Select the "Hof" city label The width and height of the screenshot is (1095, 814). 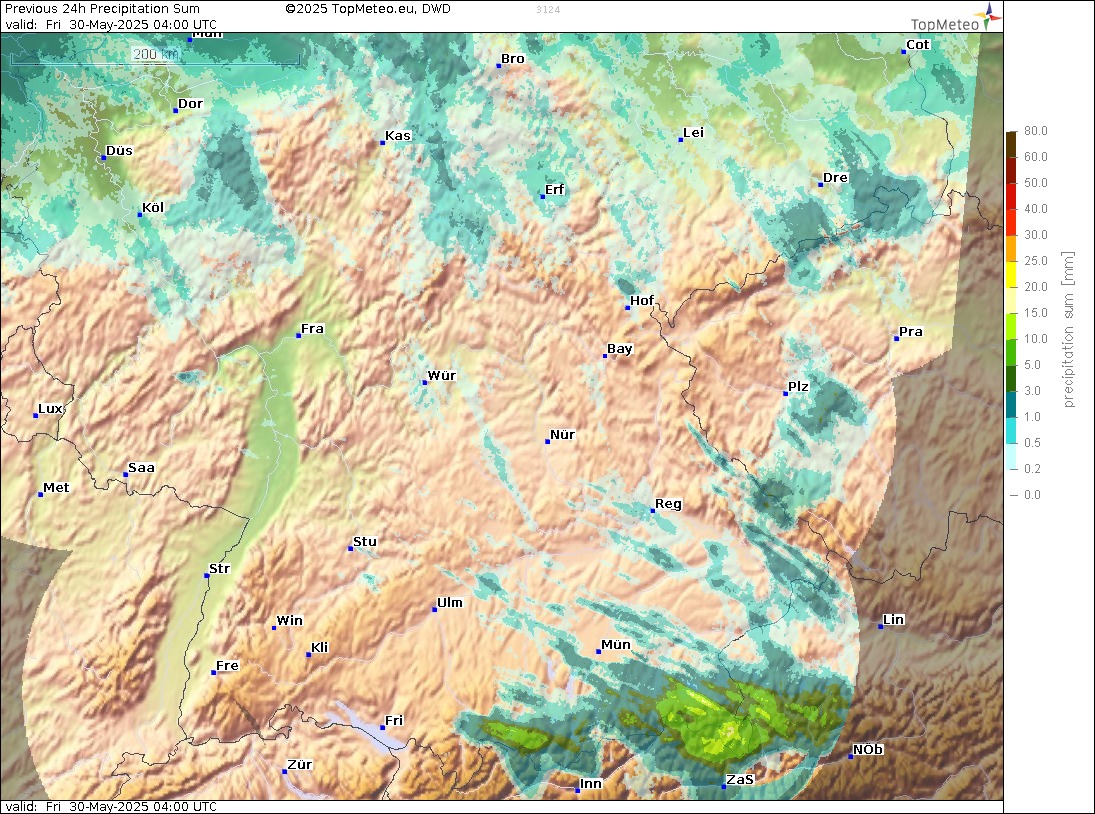642,301
